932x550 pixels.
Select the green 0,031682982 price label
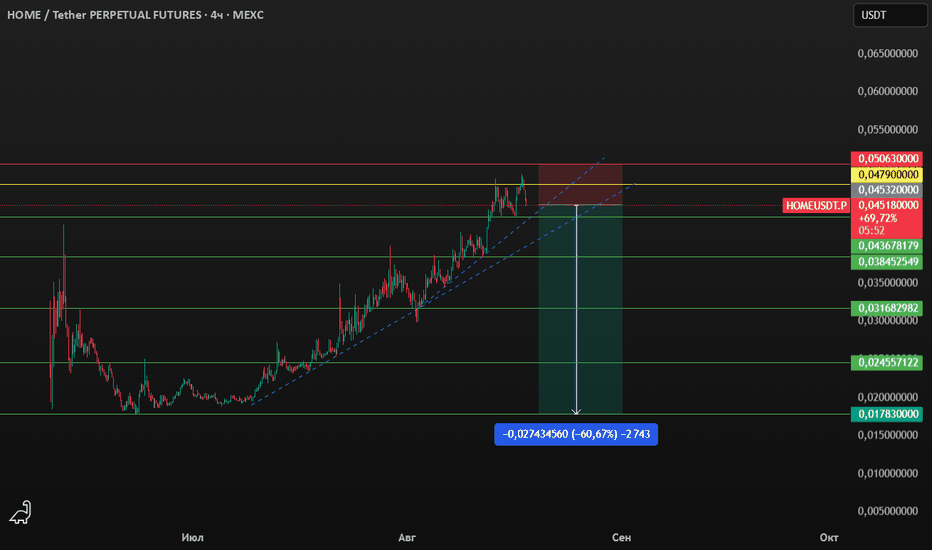(887, 308)
